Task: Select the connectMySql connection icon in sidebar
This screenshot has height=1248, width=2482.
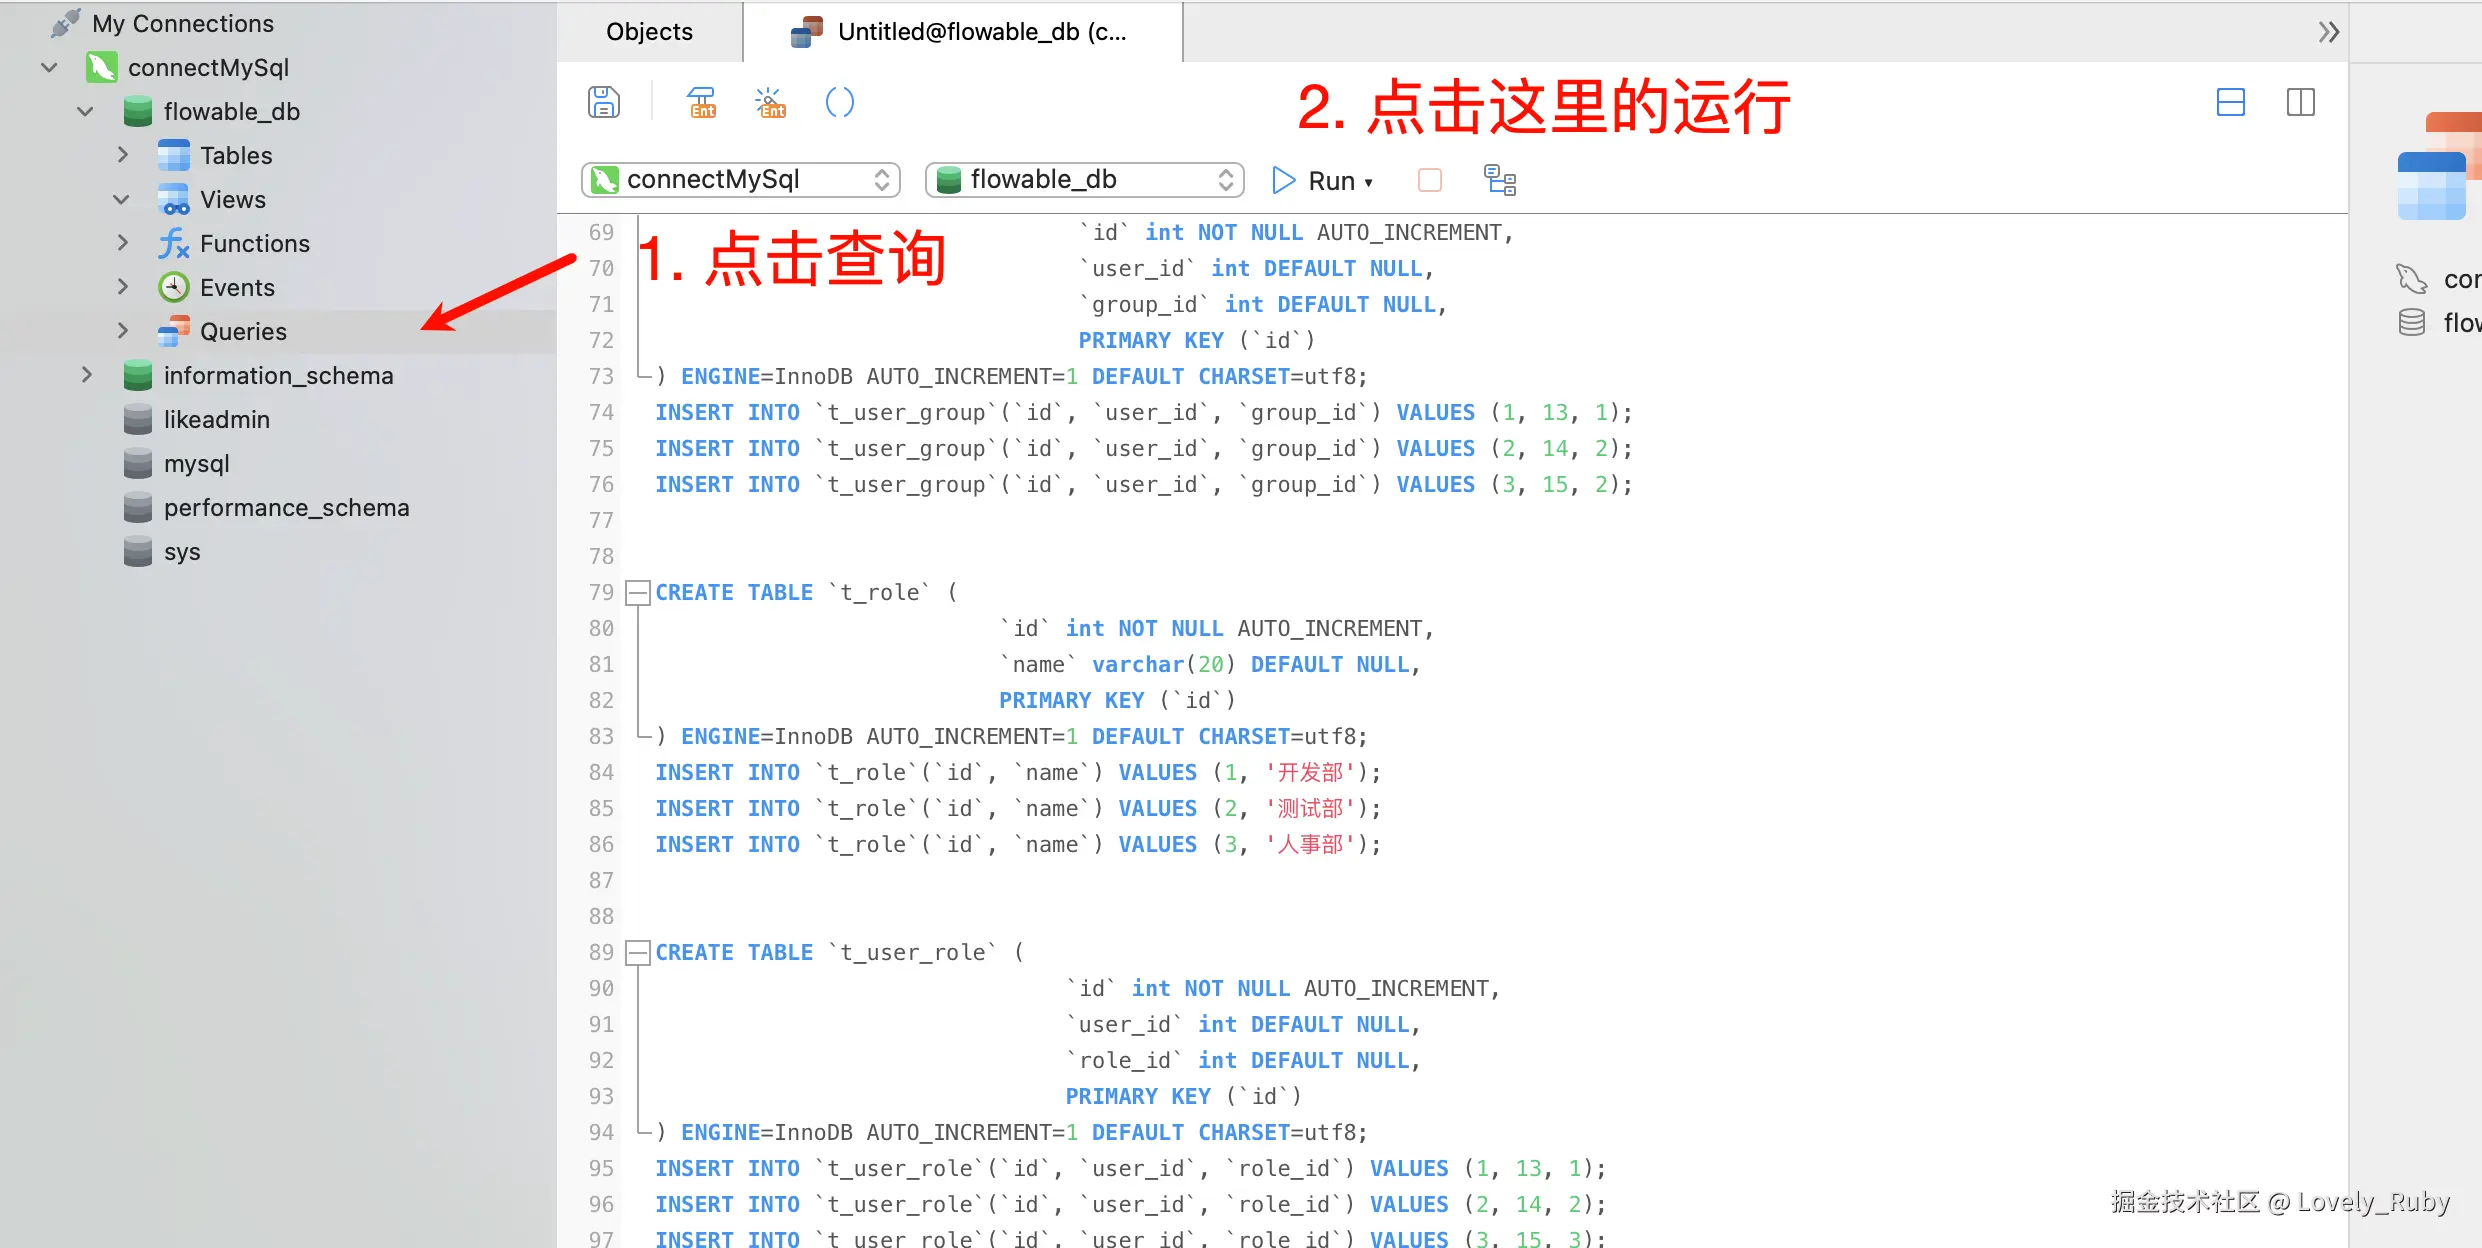Action: 103,67
